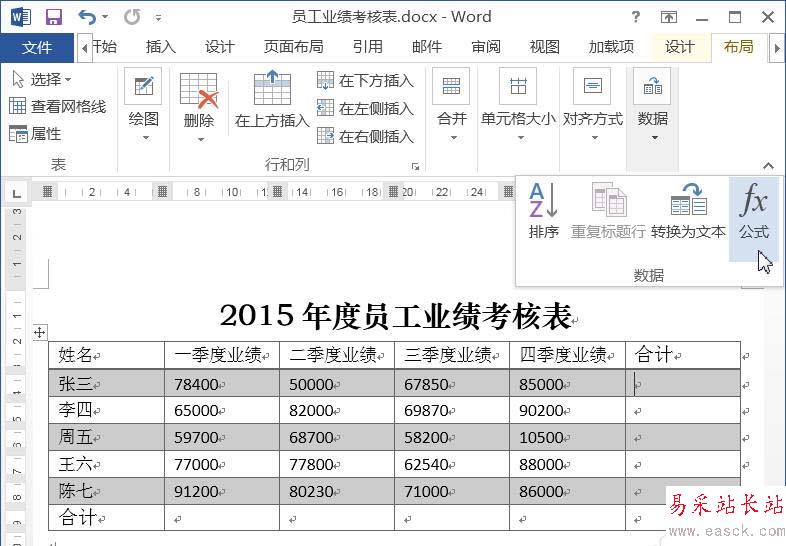Click empty 合计 cell in 李四 row
Viewport: 786px width, 546px height.
(683, 411)
